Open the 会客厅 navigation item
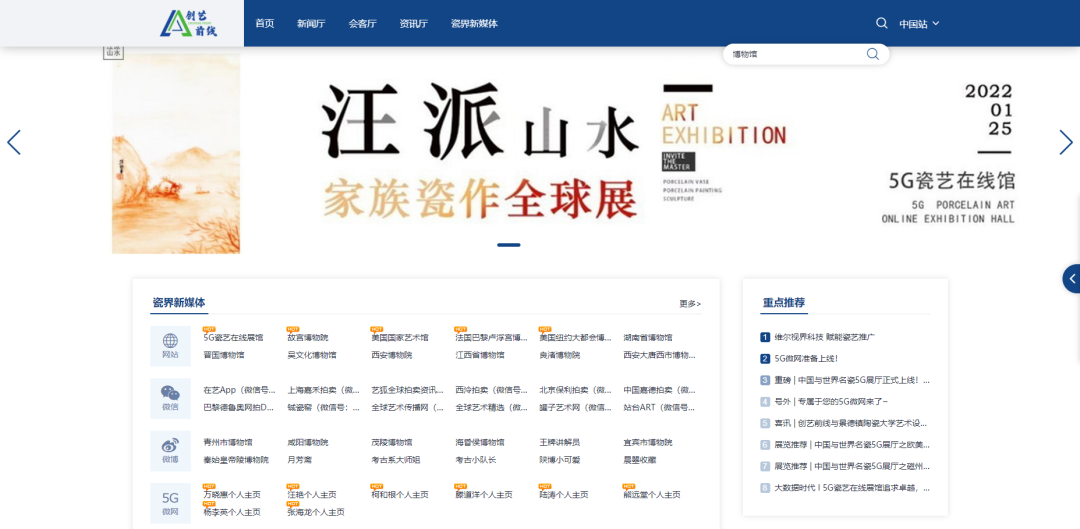 pos(362,23)
